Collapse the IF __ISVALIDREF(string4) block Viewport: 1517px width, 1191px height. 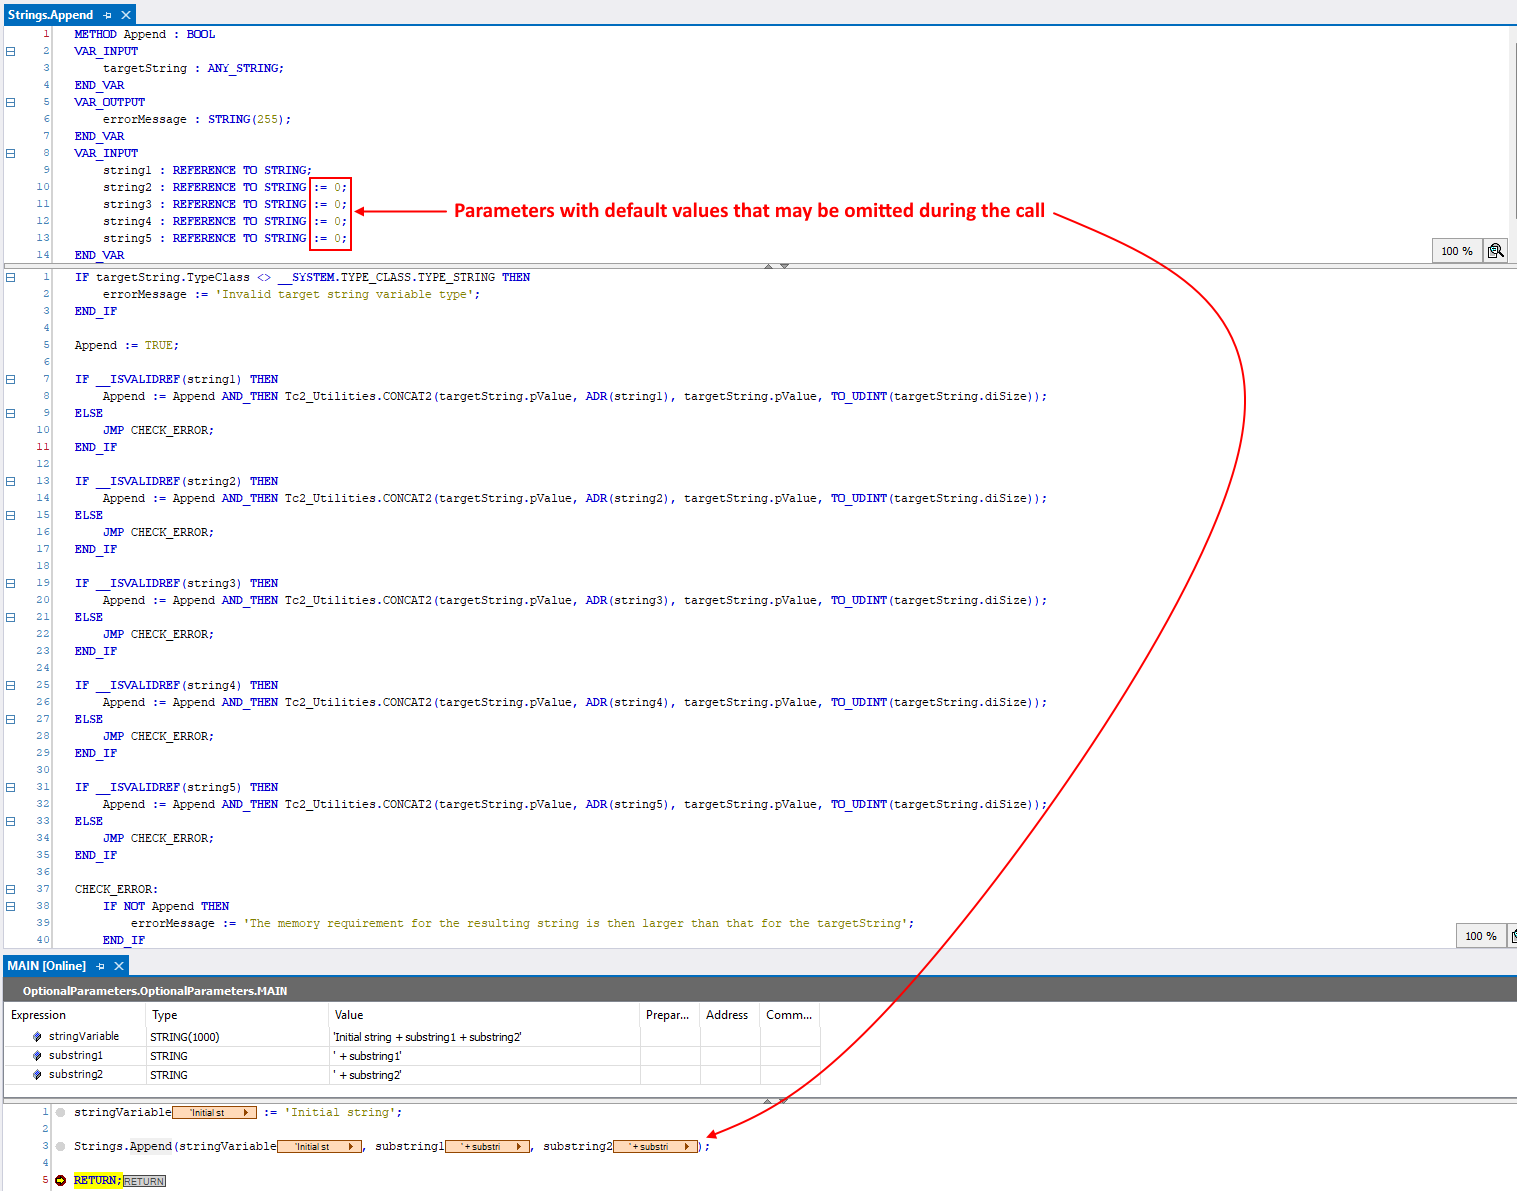pyautogui.click(x=11, y=685)
